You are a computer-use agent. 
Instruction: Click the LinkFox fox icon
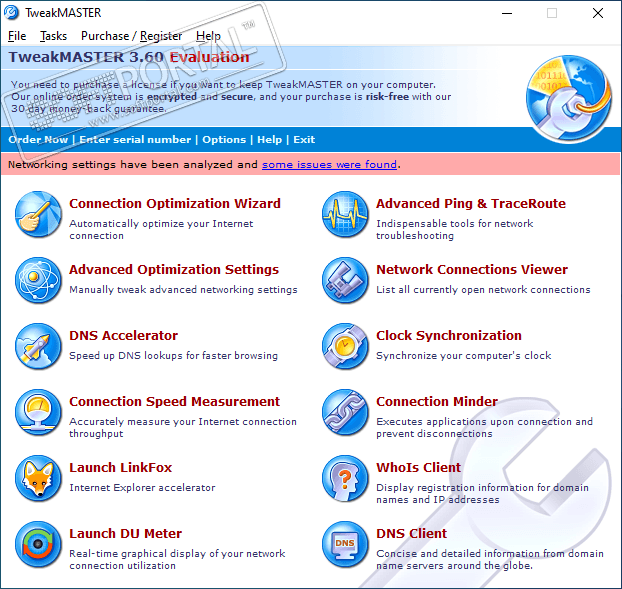(x=38, y=478)
